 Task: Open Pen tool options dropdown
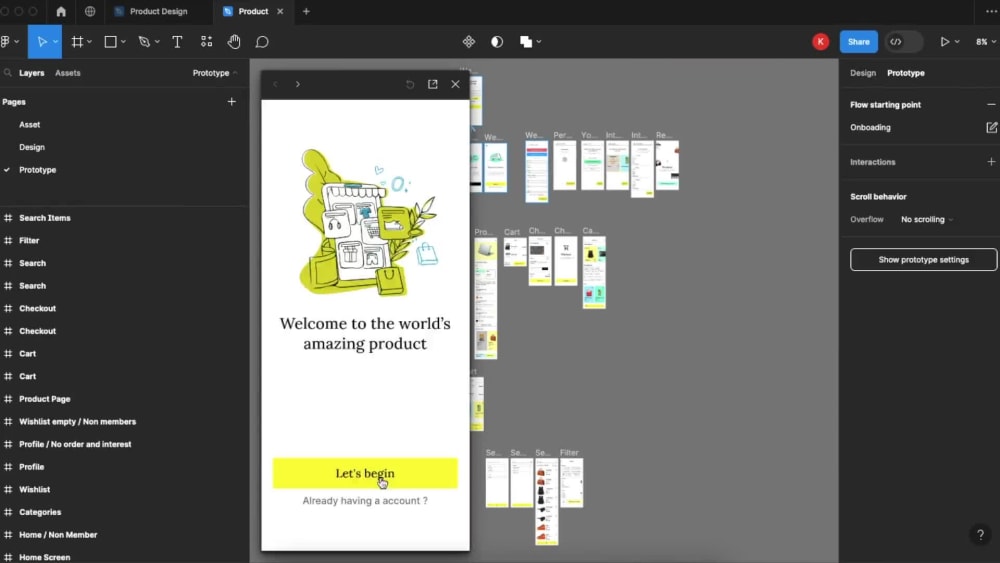[157, 41]
